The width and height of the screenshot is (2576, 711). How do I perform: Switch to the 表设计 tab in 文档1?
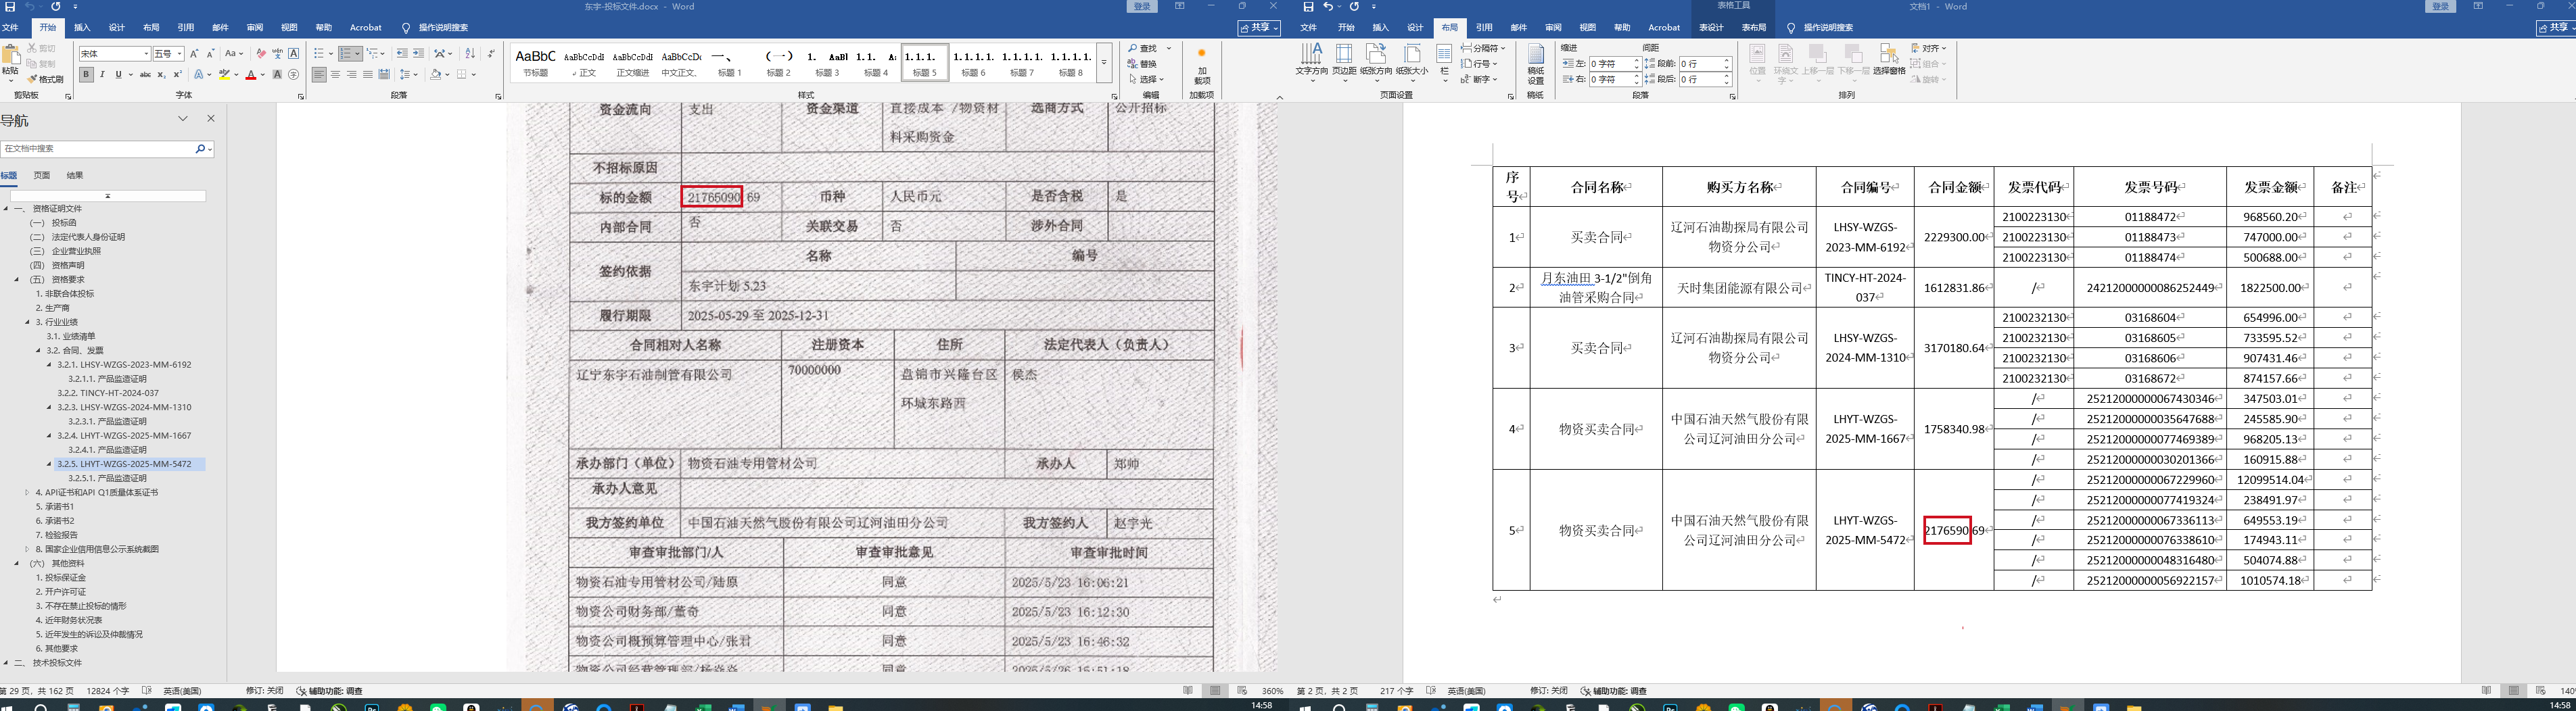point(1711,28)
